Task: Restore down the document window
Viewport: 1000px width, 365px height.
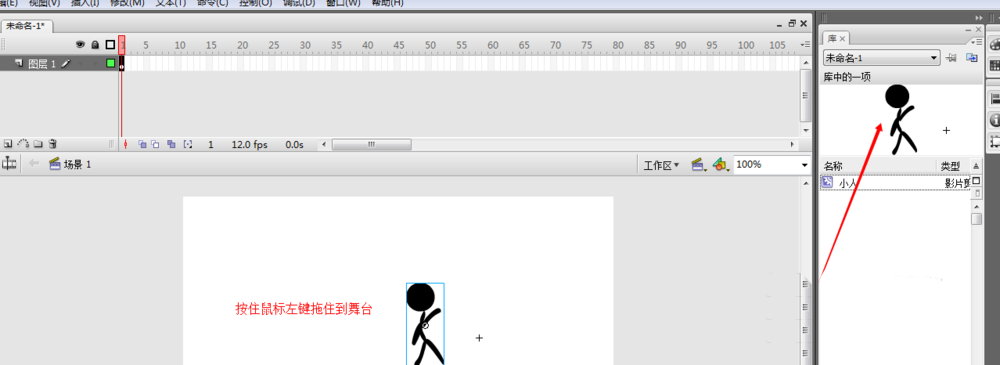Action: point(792,24)
